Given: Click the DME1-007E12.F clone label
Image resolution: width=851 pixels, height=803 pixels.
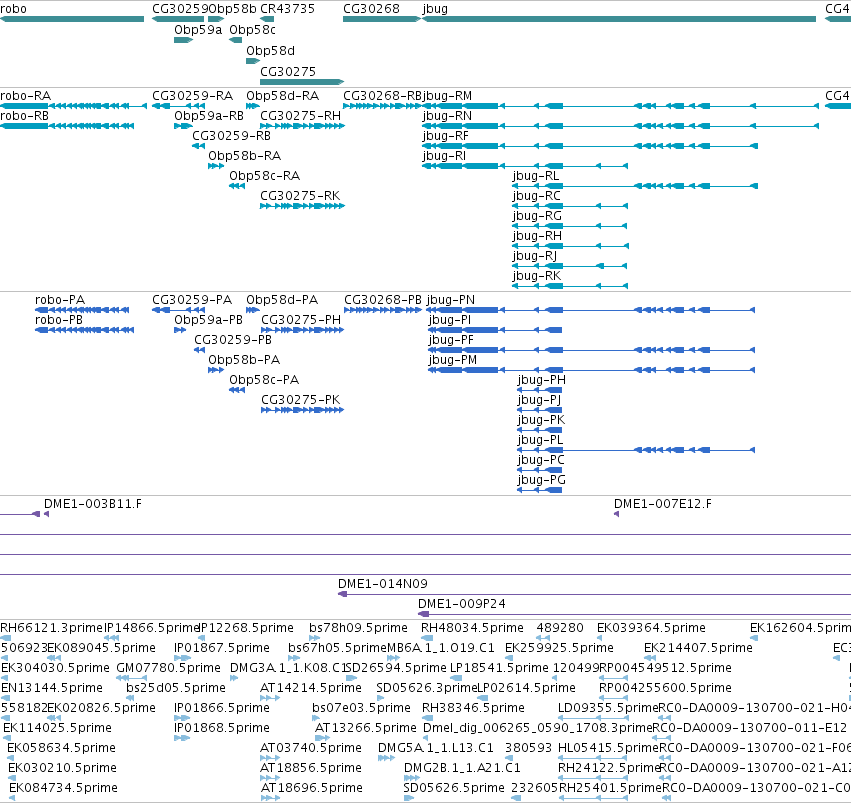Looking at the screenshot, I should pyautogui.click(x=663, y=504).
